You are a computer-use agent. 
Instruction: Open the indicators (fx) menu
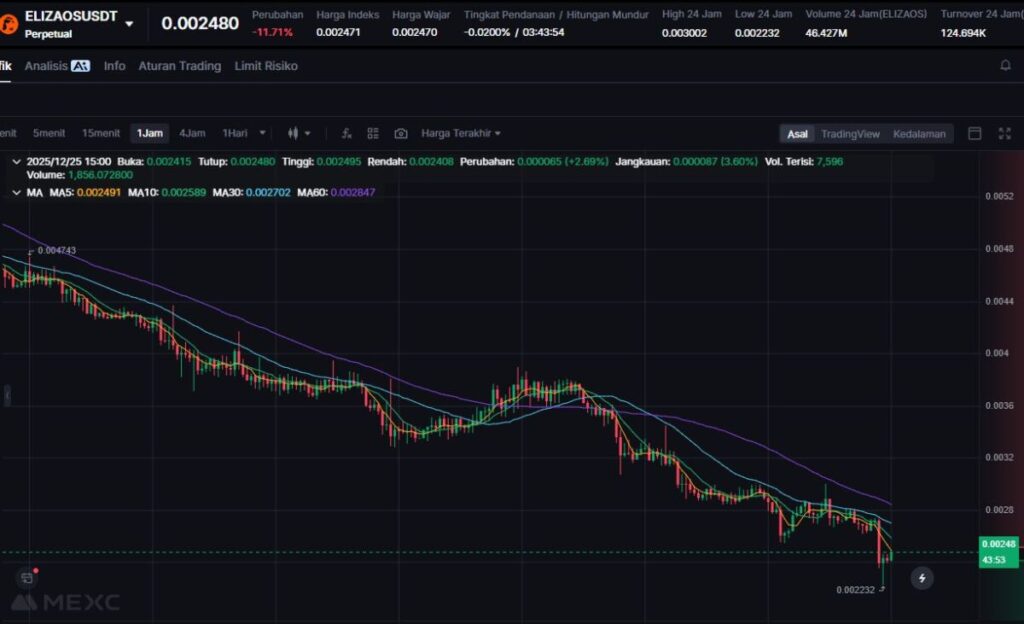[346, 133]
